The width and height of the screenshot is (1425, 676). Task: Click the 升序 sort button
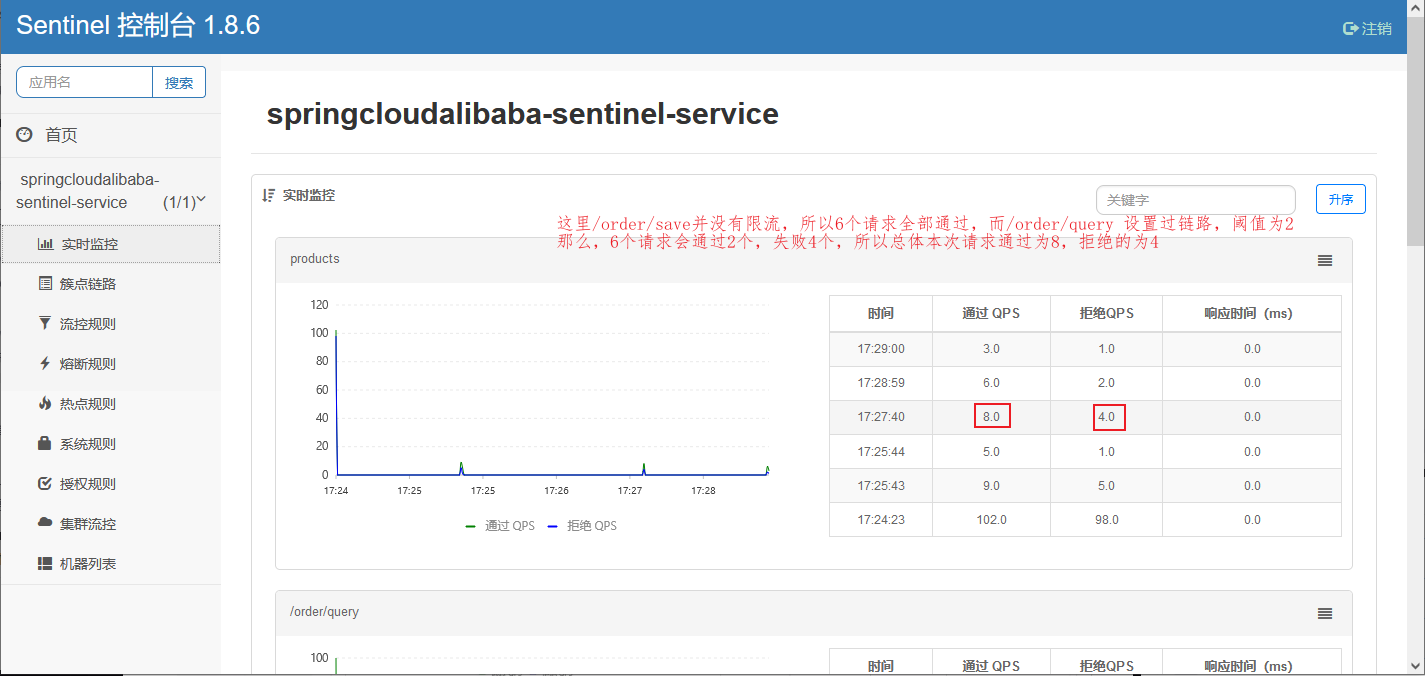click(1340, 199)
